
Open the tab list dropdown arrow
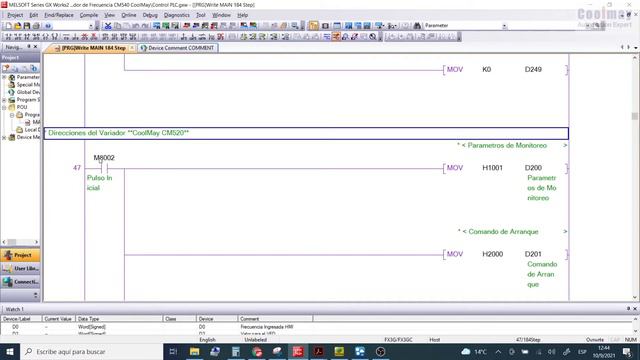[636, 48]
